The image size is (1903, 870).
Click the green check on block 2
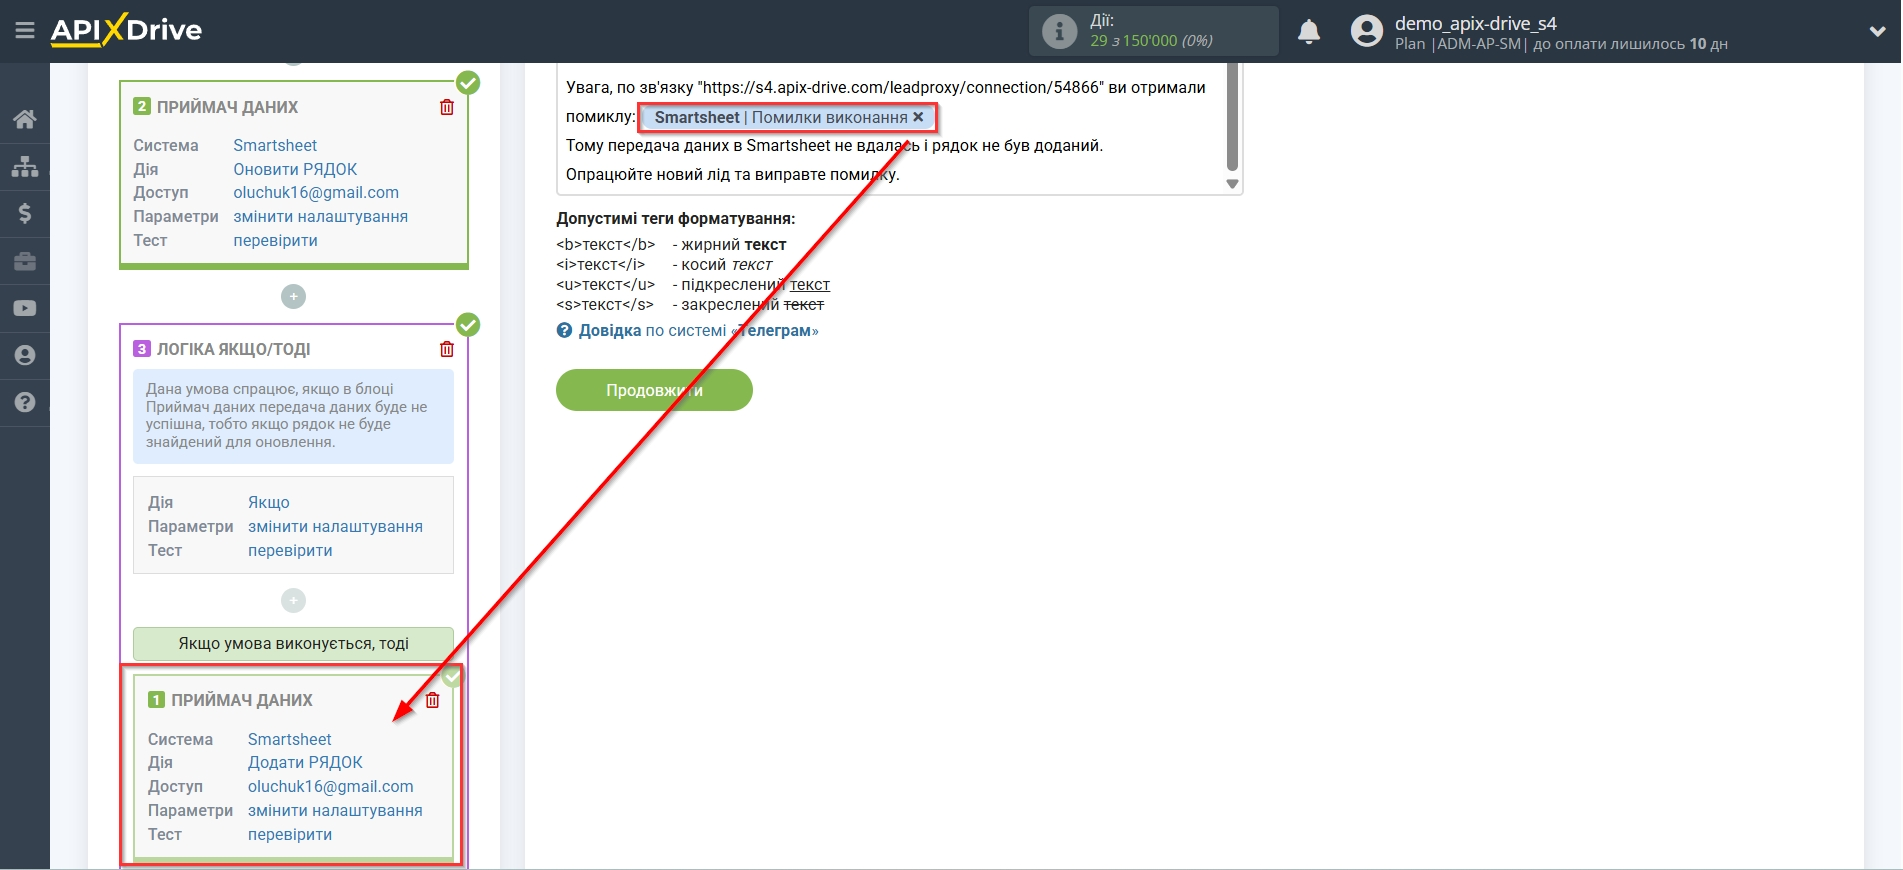468,83
